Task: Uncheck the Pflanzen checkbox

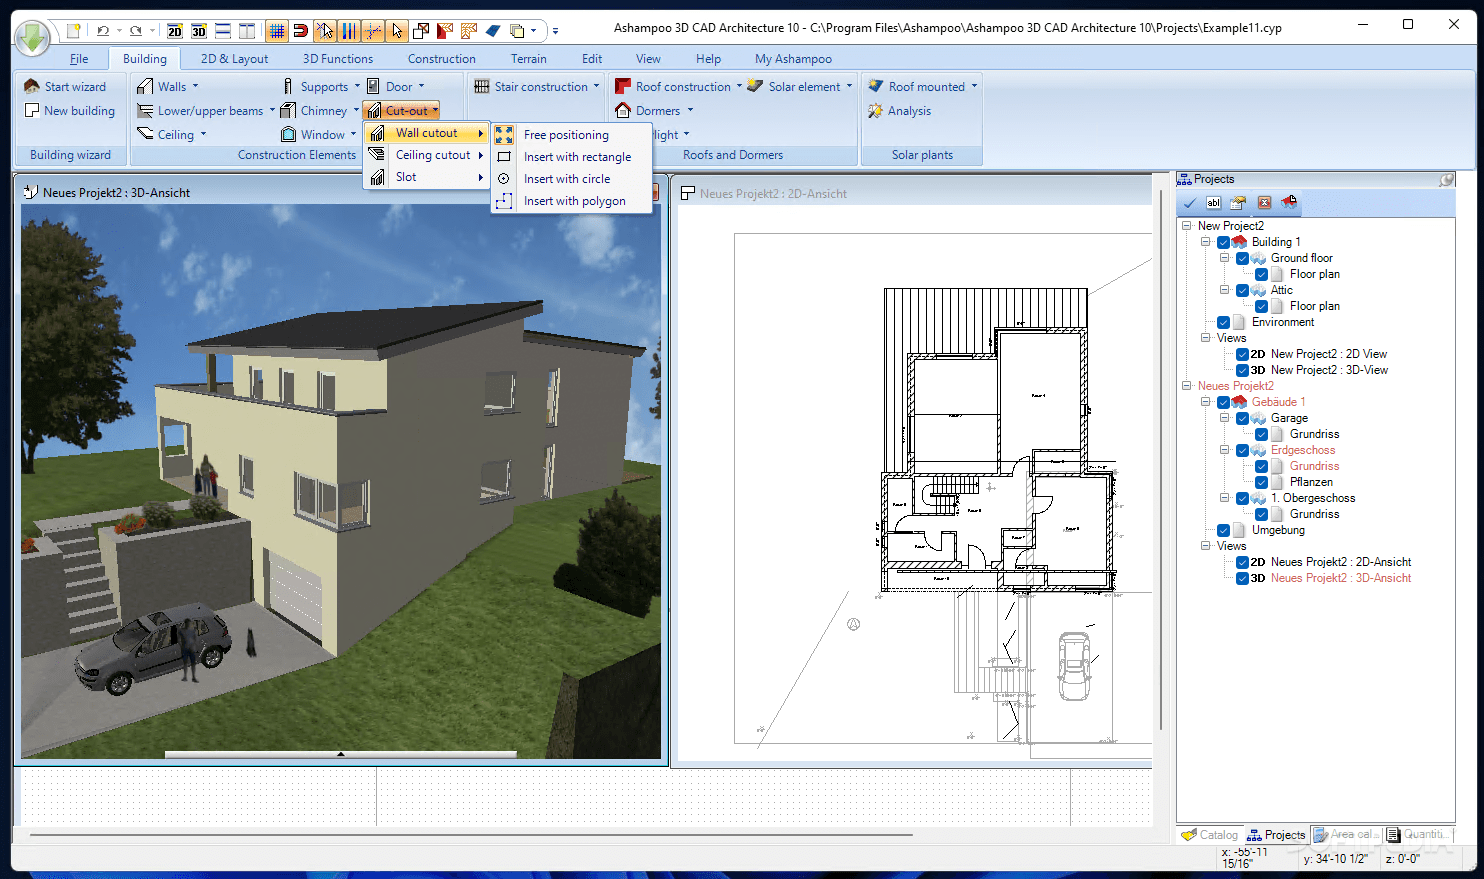Action: point(1261,482)
